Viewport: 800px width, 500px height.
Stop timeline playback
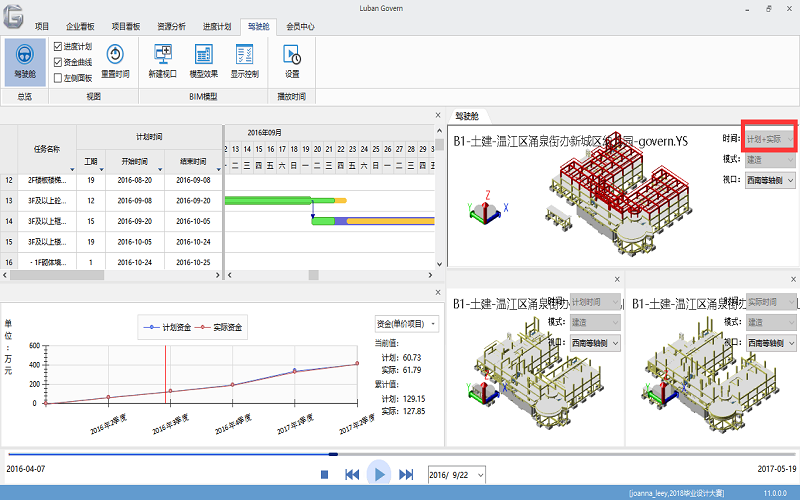[324, 475]
